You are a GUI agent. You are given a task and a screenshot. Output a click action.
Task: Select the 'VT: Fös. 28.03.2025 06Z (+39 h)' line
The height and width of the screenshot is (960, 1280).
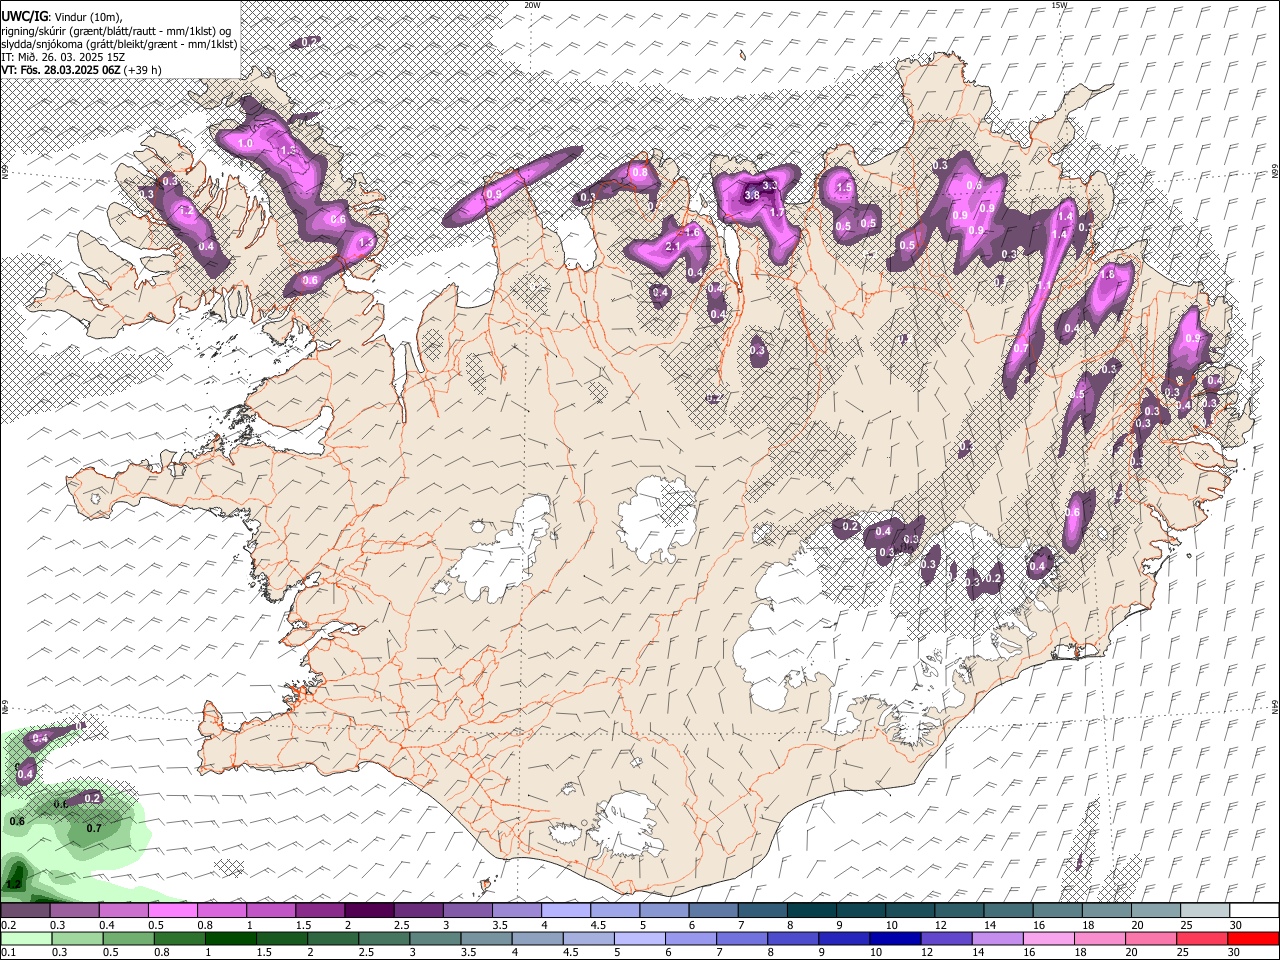(81, 70)
